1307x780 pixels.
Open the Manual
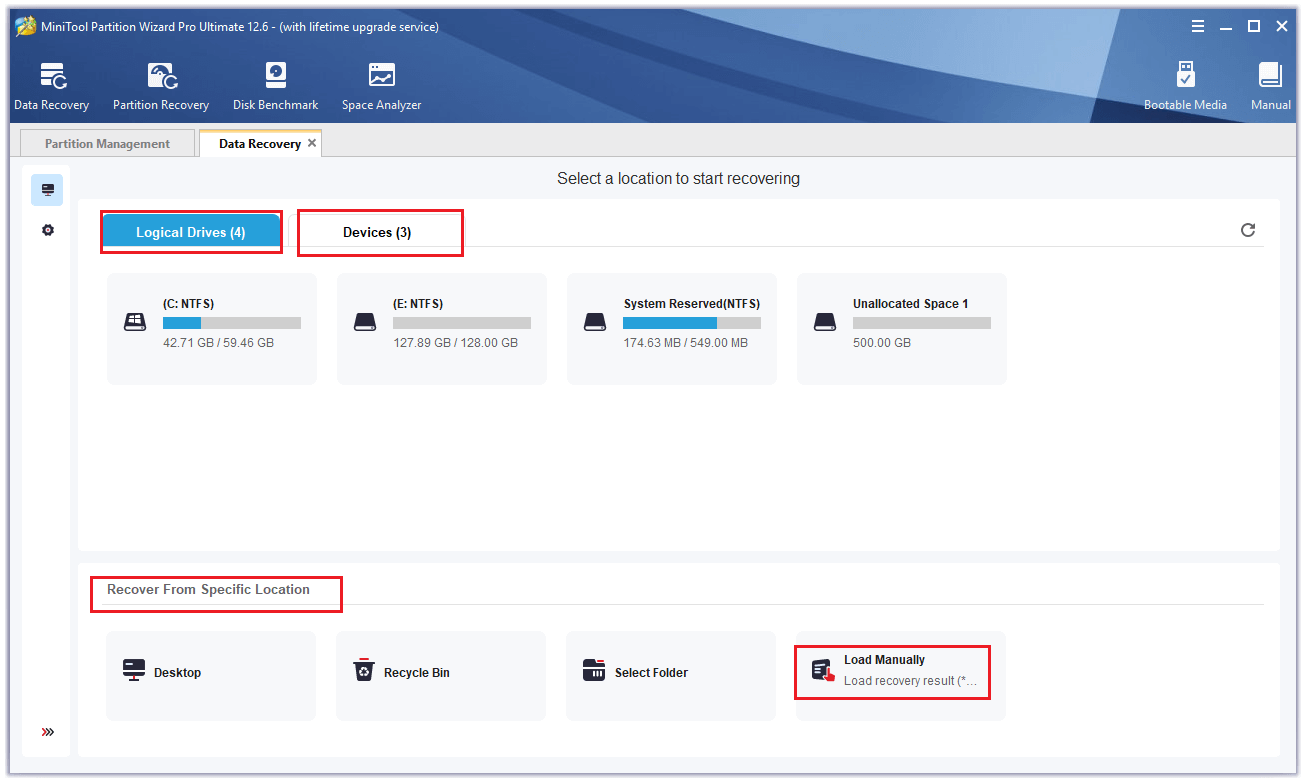click(x=1270, y=86)
